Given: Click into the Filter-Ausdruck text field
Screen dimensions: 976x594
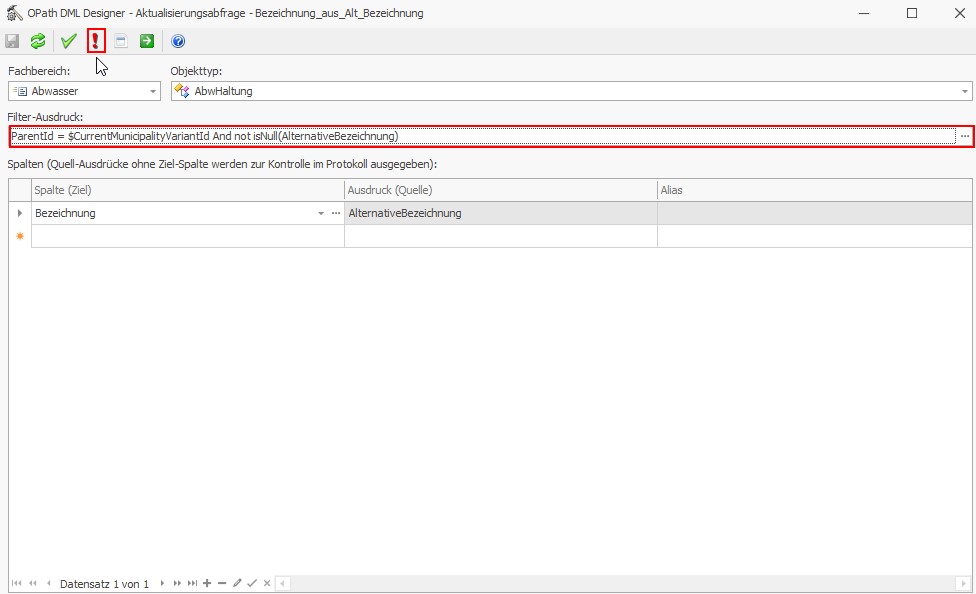Looking at the screenshot, I should [480, 136].
